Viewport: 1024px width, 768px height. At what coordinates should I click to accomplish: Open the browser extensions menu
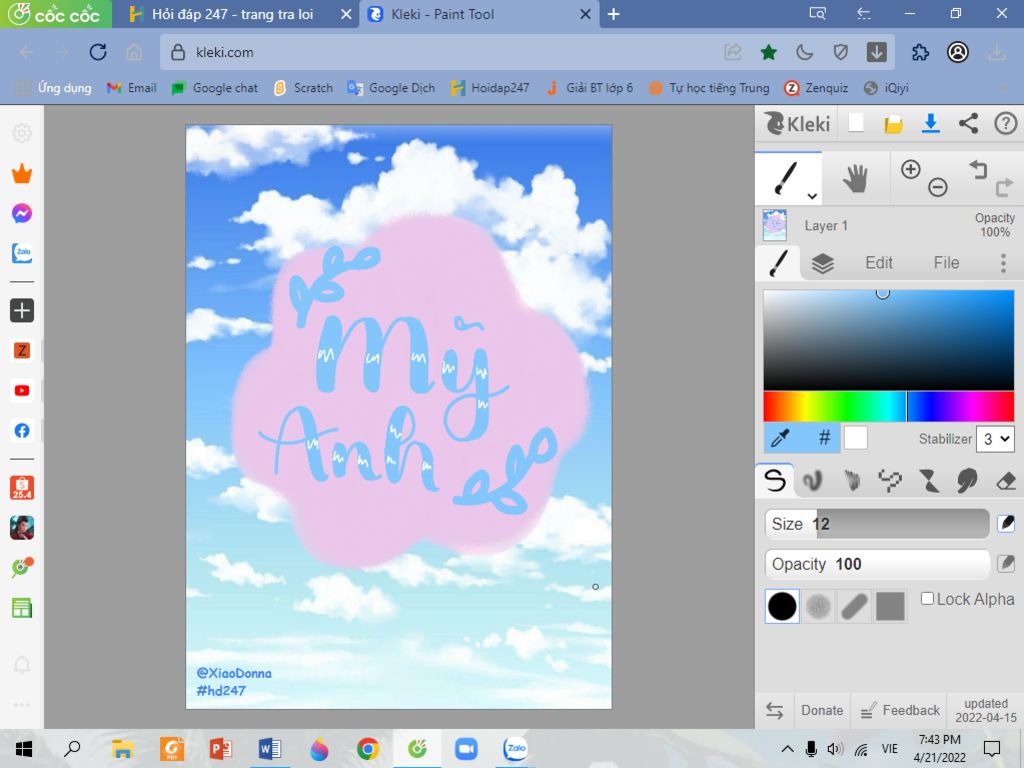pyautogui.click(x=920, y=52)
